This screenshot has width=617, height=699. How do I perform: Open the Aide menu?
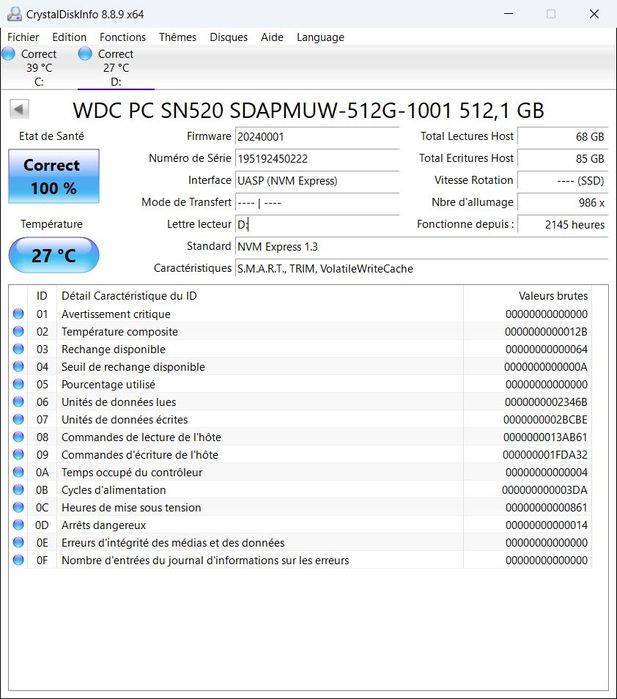[x=272, y=37]
